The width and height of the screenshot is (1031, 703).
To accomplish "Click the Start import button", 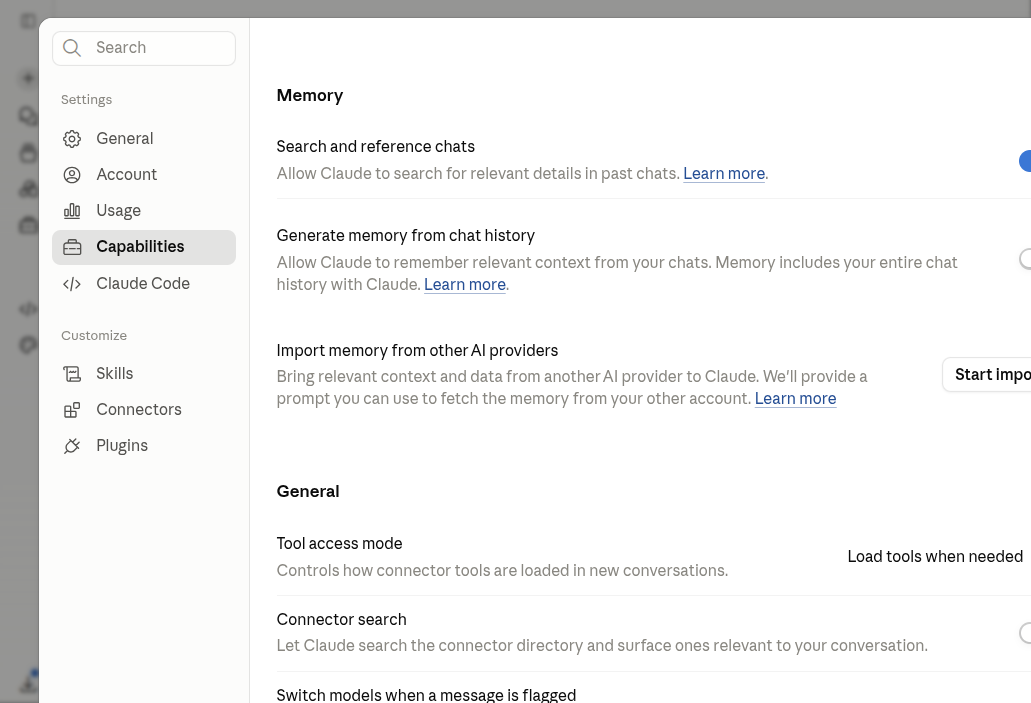I will coord(987,375).
